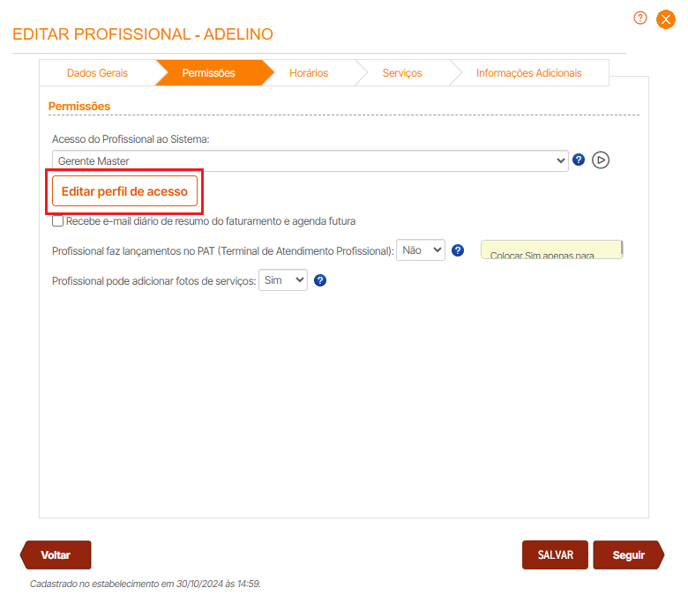This screenshot has width=688, height=595.
Task: Open the Serviços tab
Action: (402, 73)
